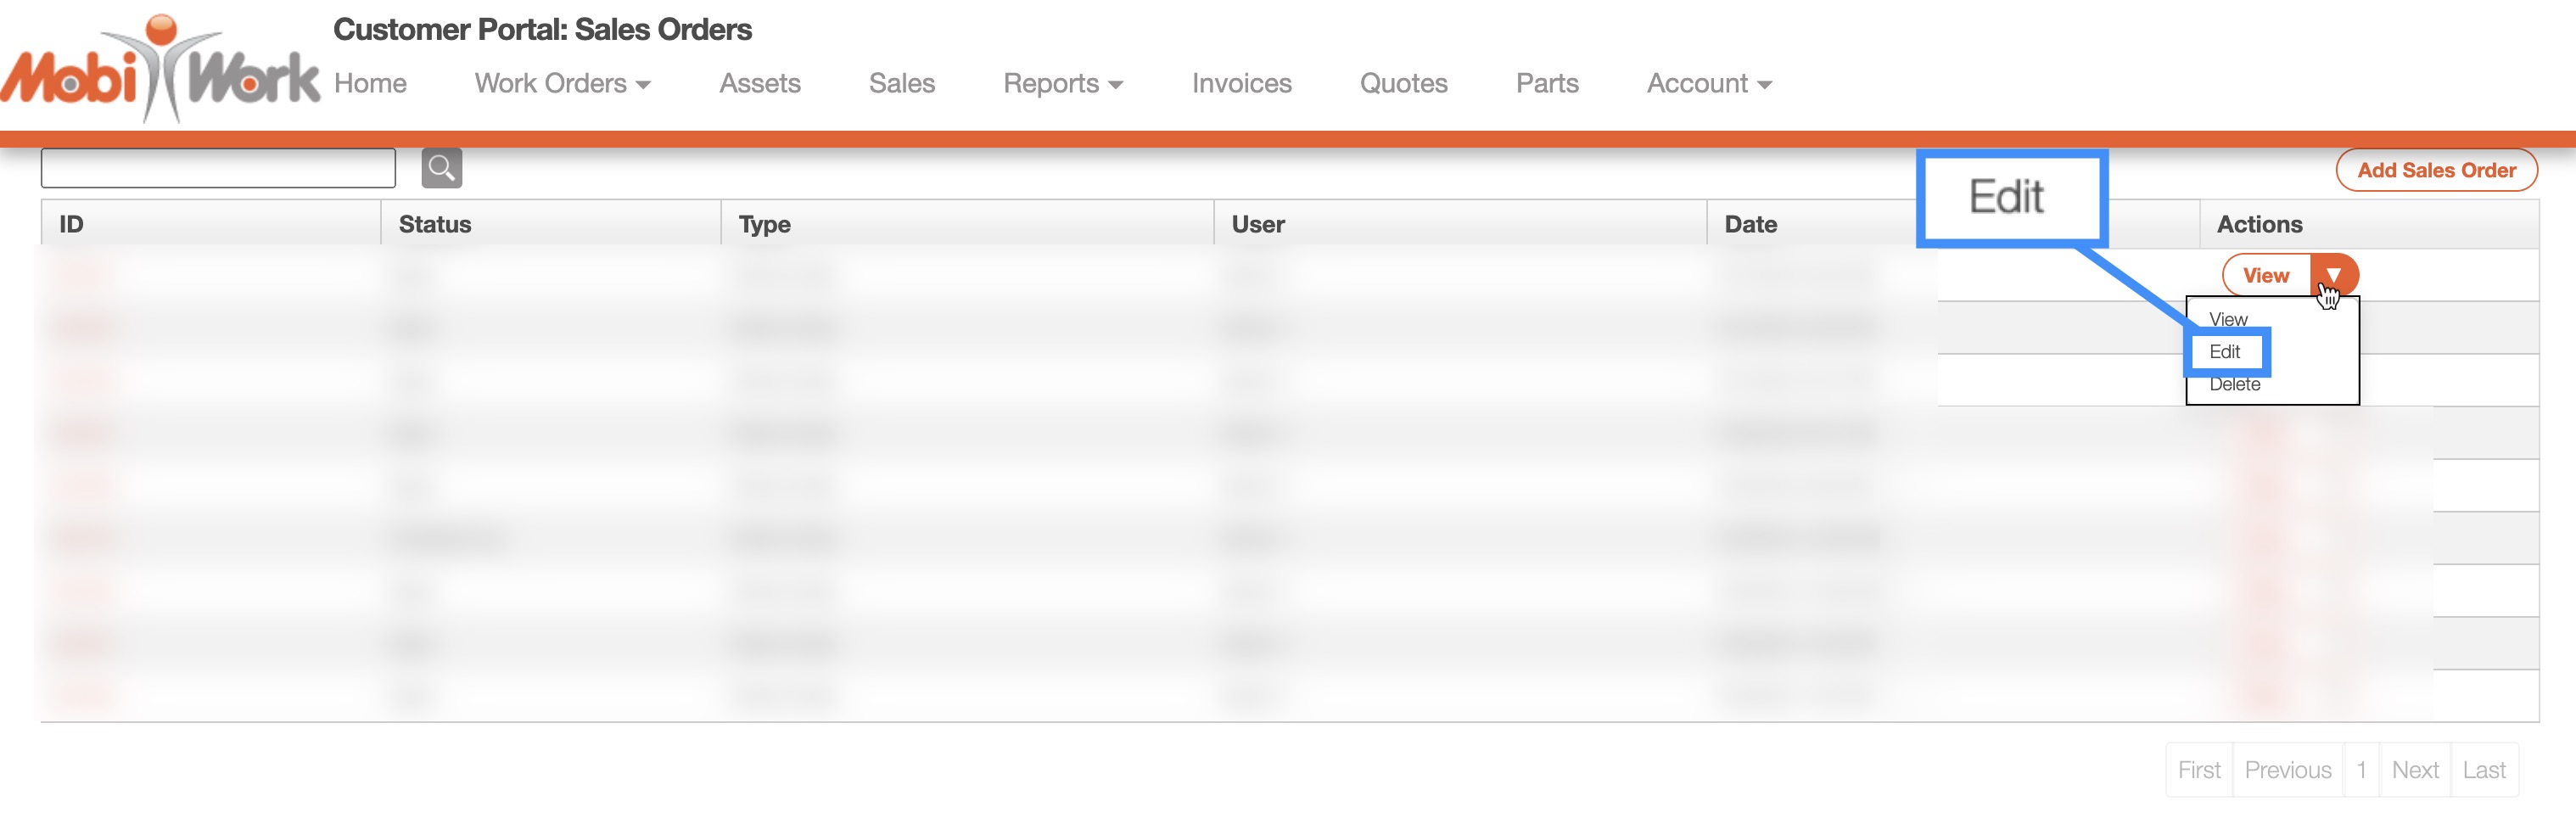Select Edit from the actions dropdown
The image size is (2576, 835).
click(x=2225, y=352)
